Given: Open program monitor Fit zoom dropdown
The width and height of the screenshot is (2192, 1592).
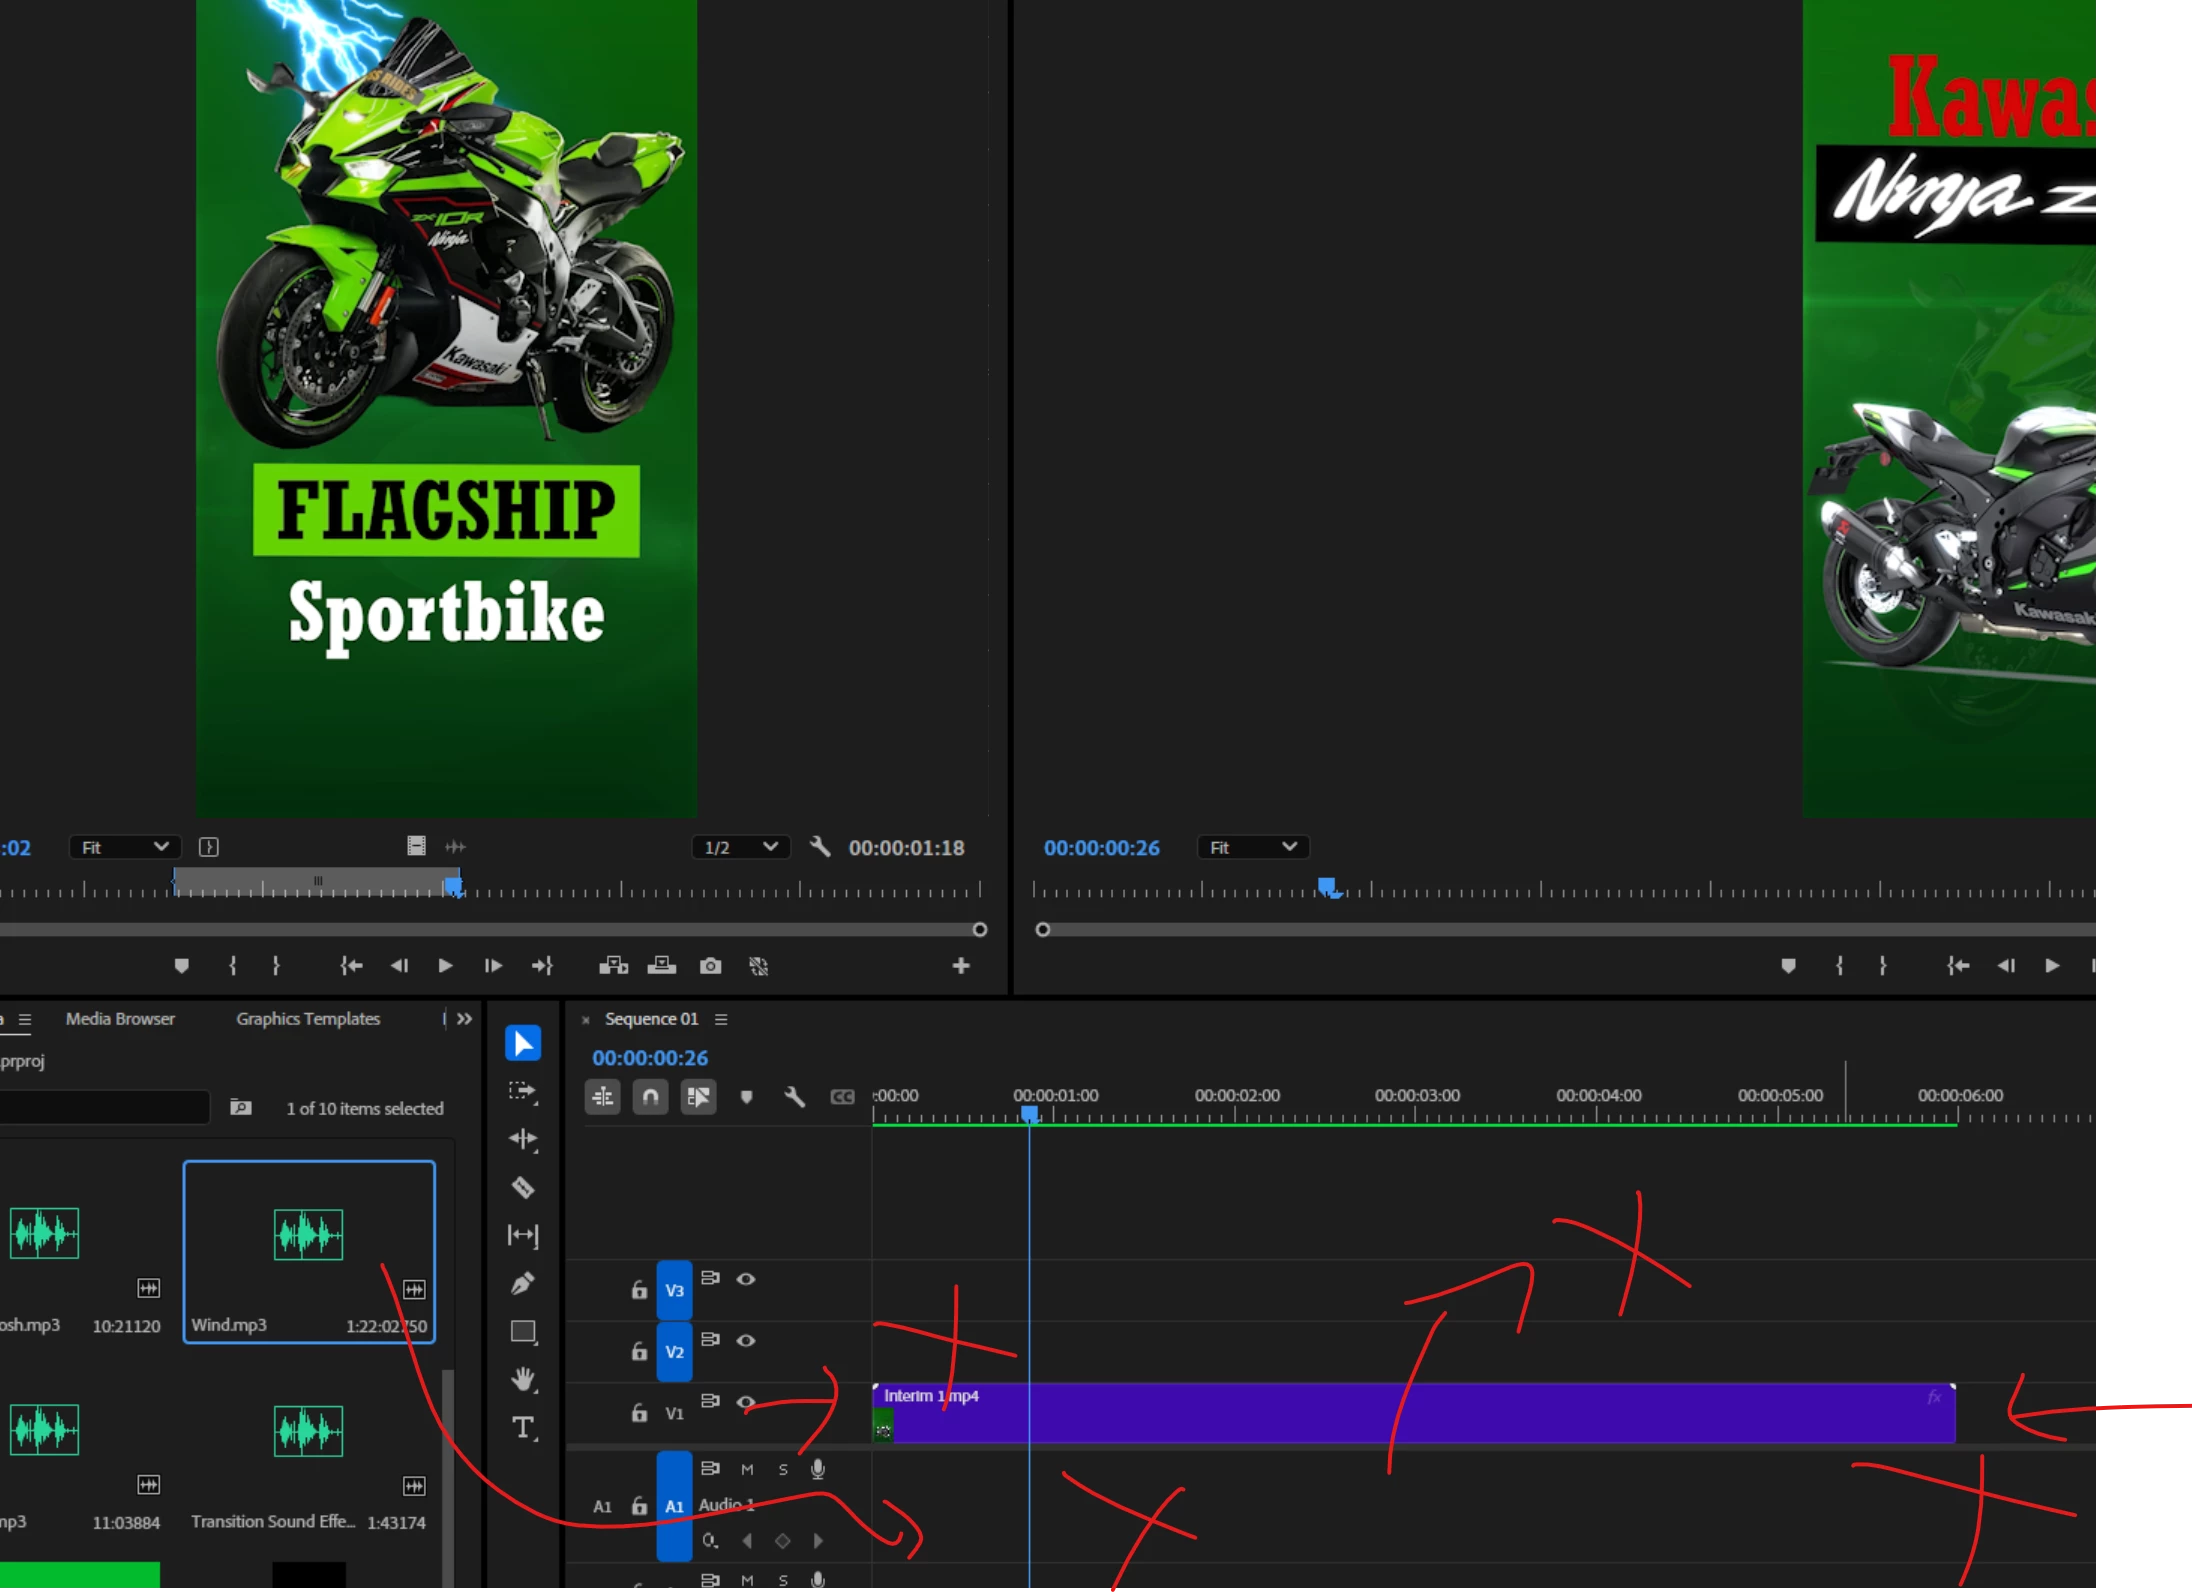Looking at the screenshot, I should (1253, 847).
